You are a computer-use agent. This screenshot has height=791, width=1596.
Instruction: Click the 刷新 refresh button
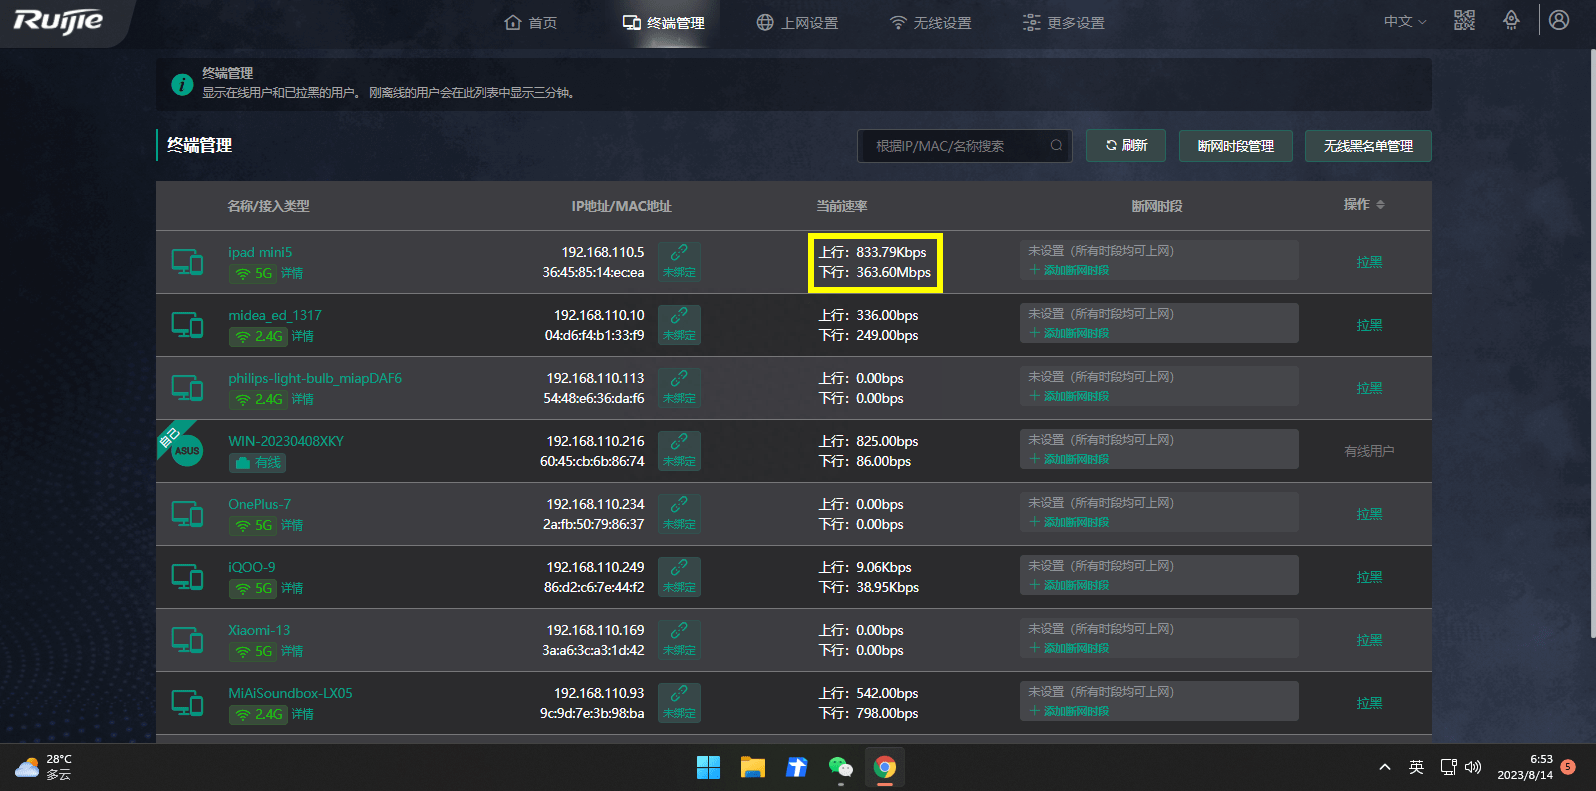pyautogui.click(x=1126, y=146)
